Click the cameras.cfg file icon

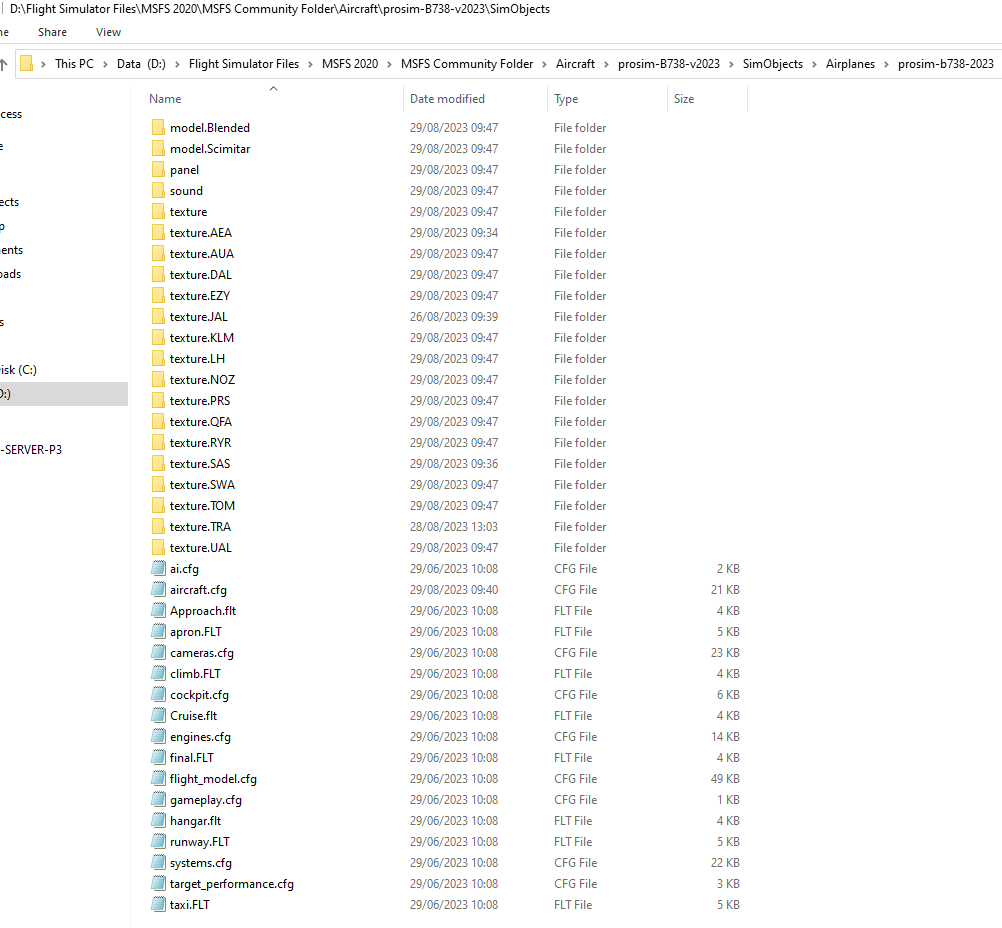[158, 653]
